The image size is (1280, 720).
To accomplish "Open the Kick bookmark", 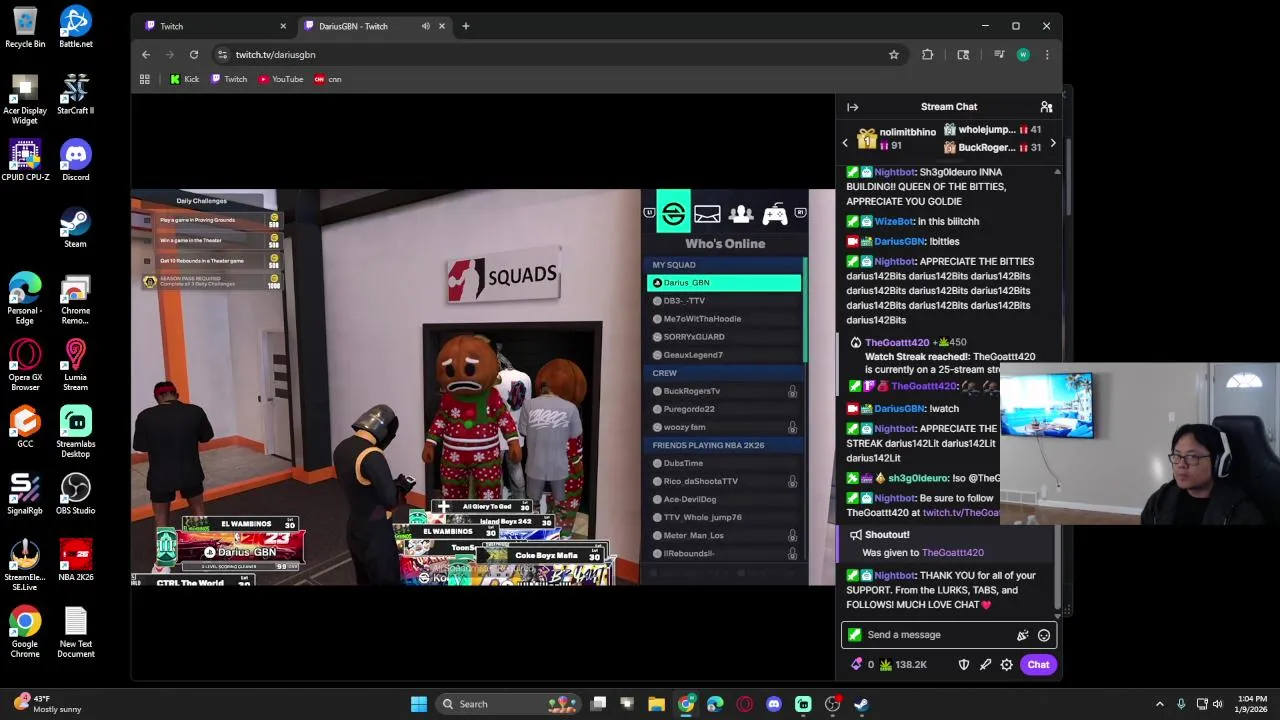I will tap(185, 79).
